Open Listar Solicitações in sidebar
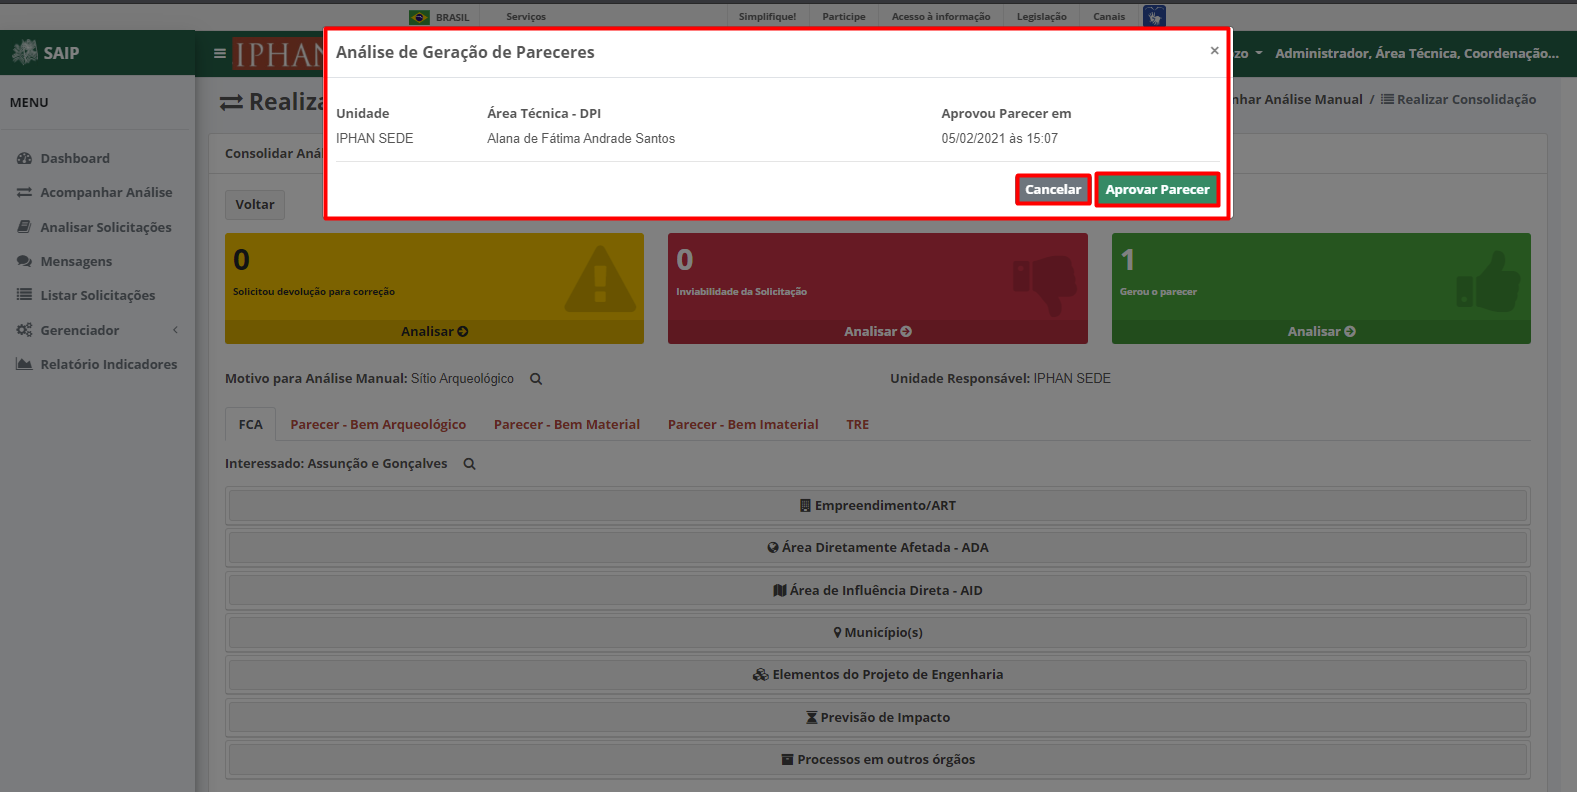The height and width of the screenshot is (792, 1577). (98, 295)
